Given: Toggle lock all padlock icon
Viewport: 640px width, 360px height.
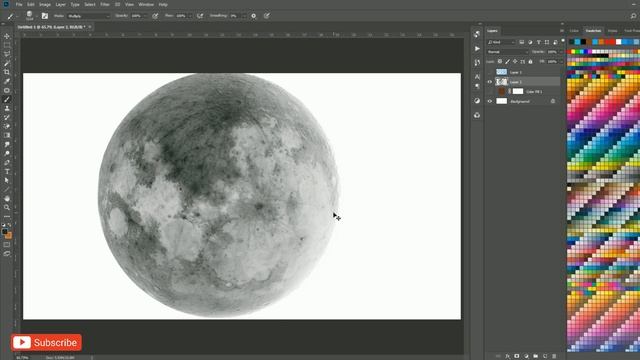Looking at the screenshot, I should tap(530, 62).
